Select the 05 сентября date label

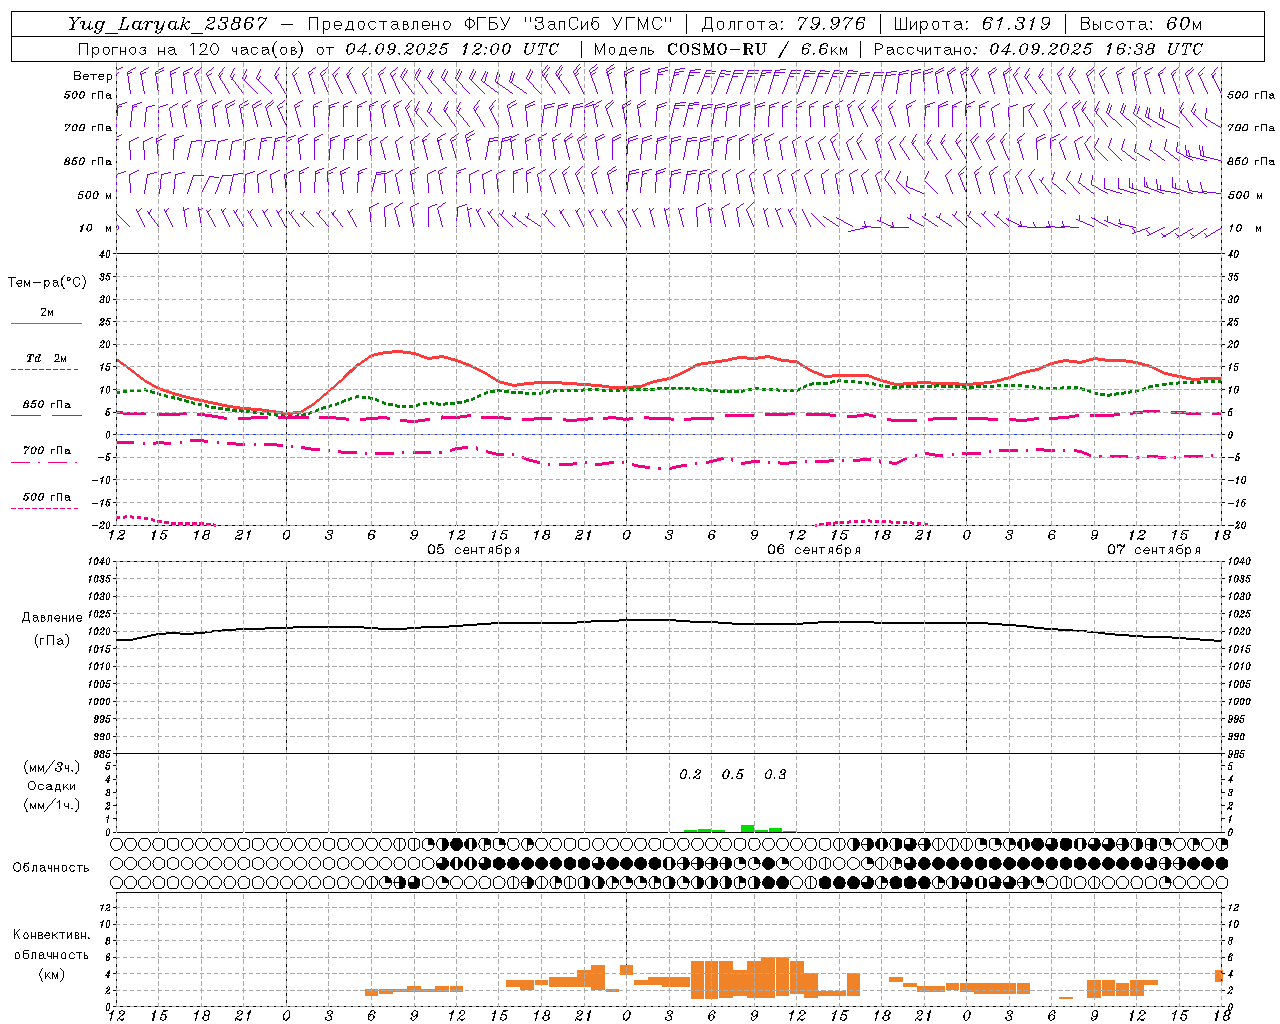(x=474, y=550)
